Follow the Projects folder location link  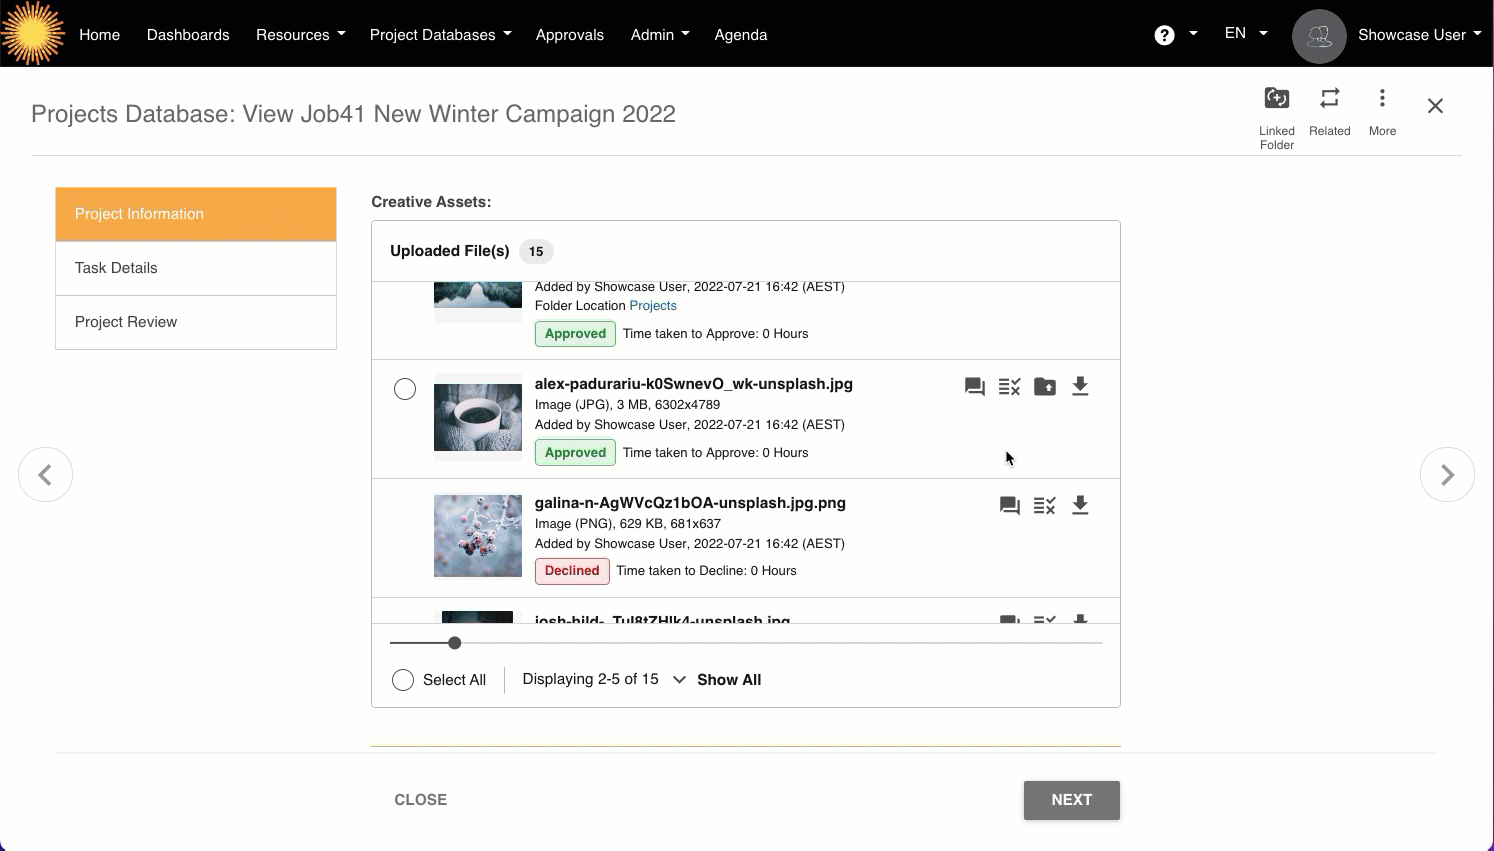pos(653,306)
